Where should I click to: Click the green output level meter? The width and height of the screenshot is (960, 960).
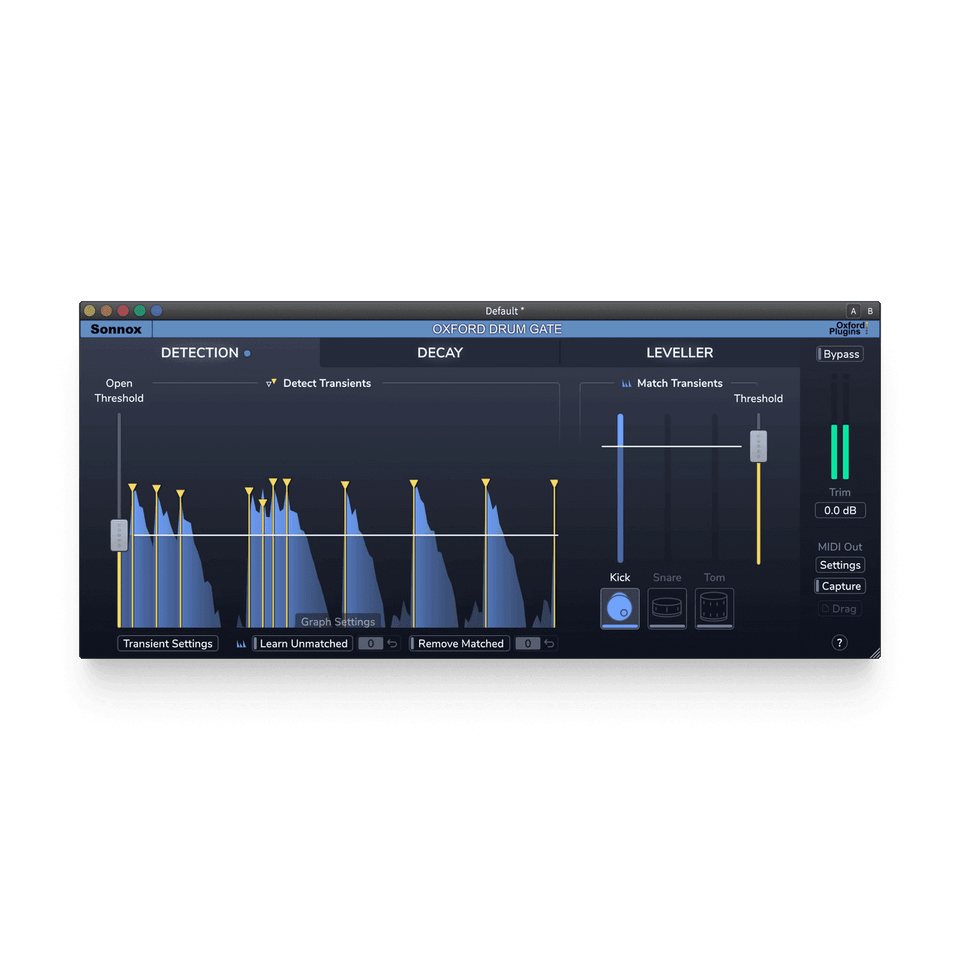tap(839, 452)
